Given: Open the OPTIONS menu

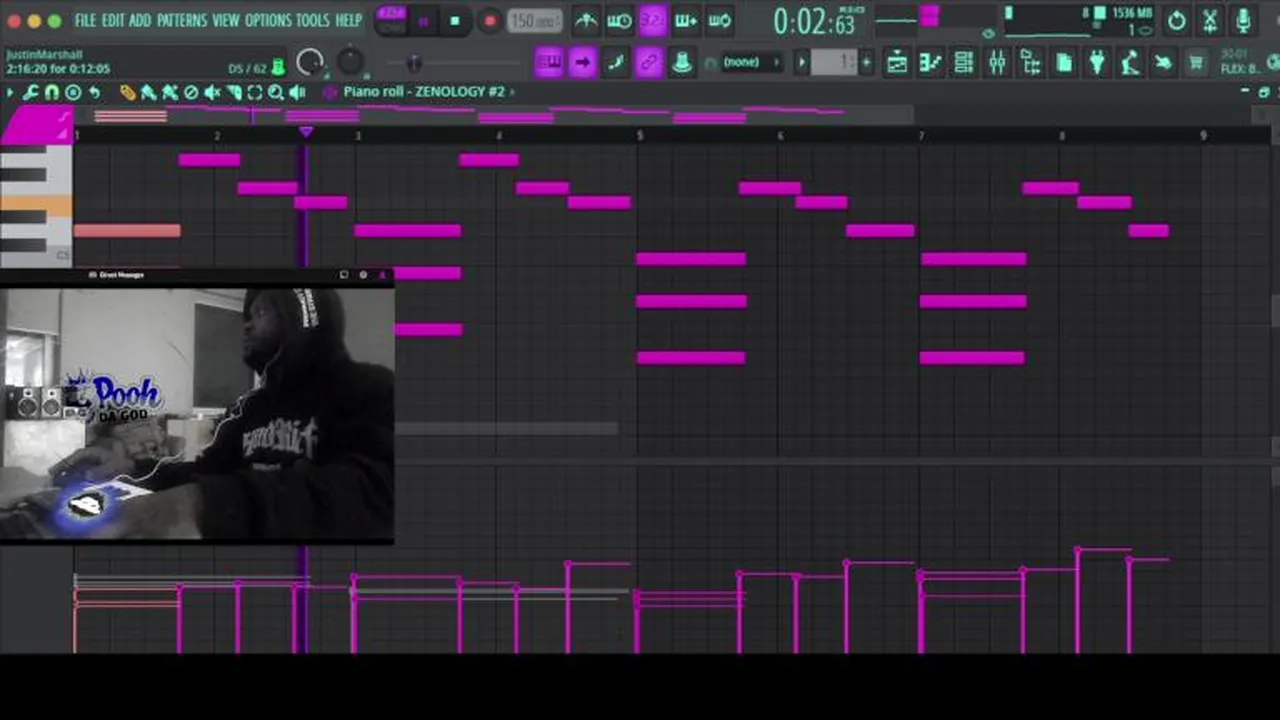Looking at the screenshot, I should pos(268,20).
